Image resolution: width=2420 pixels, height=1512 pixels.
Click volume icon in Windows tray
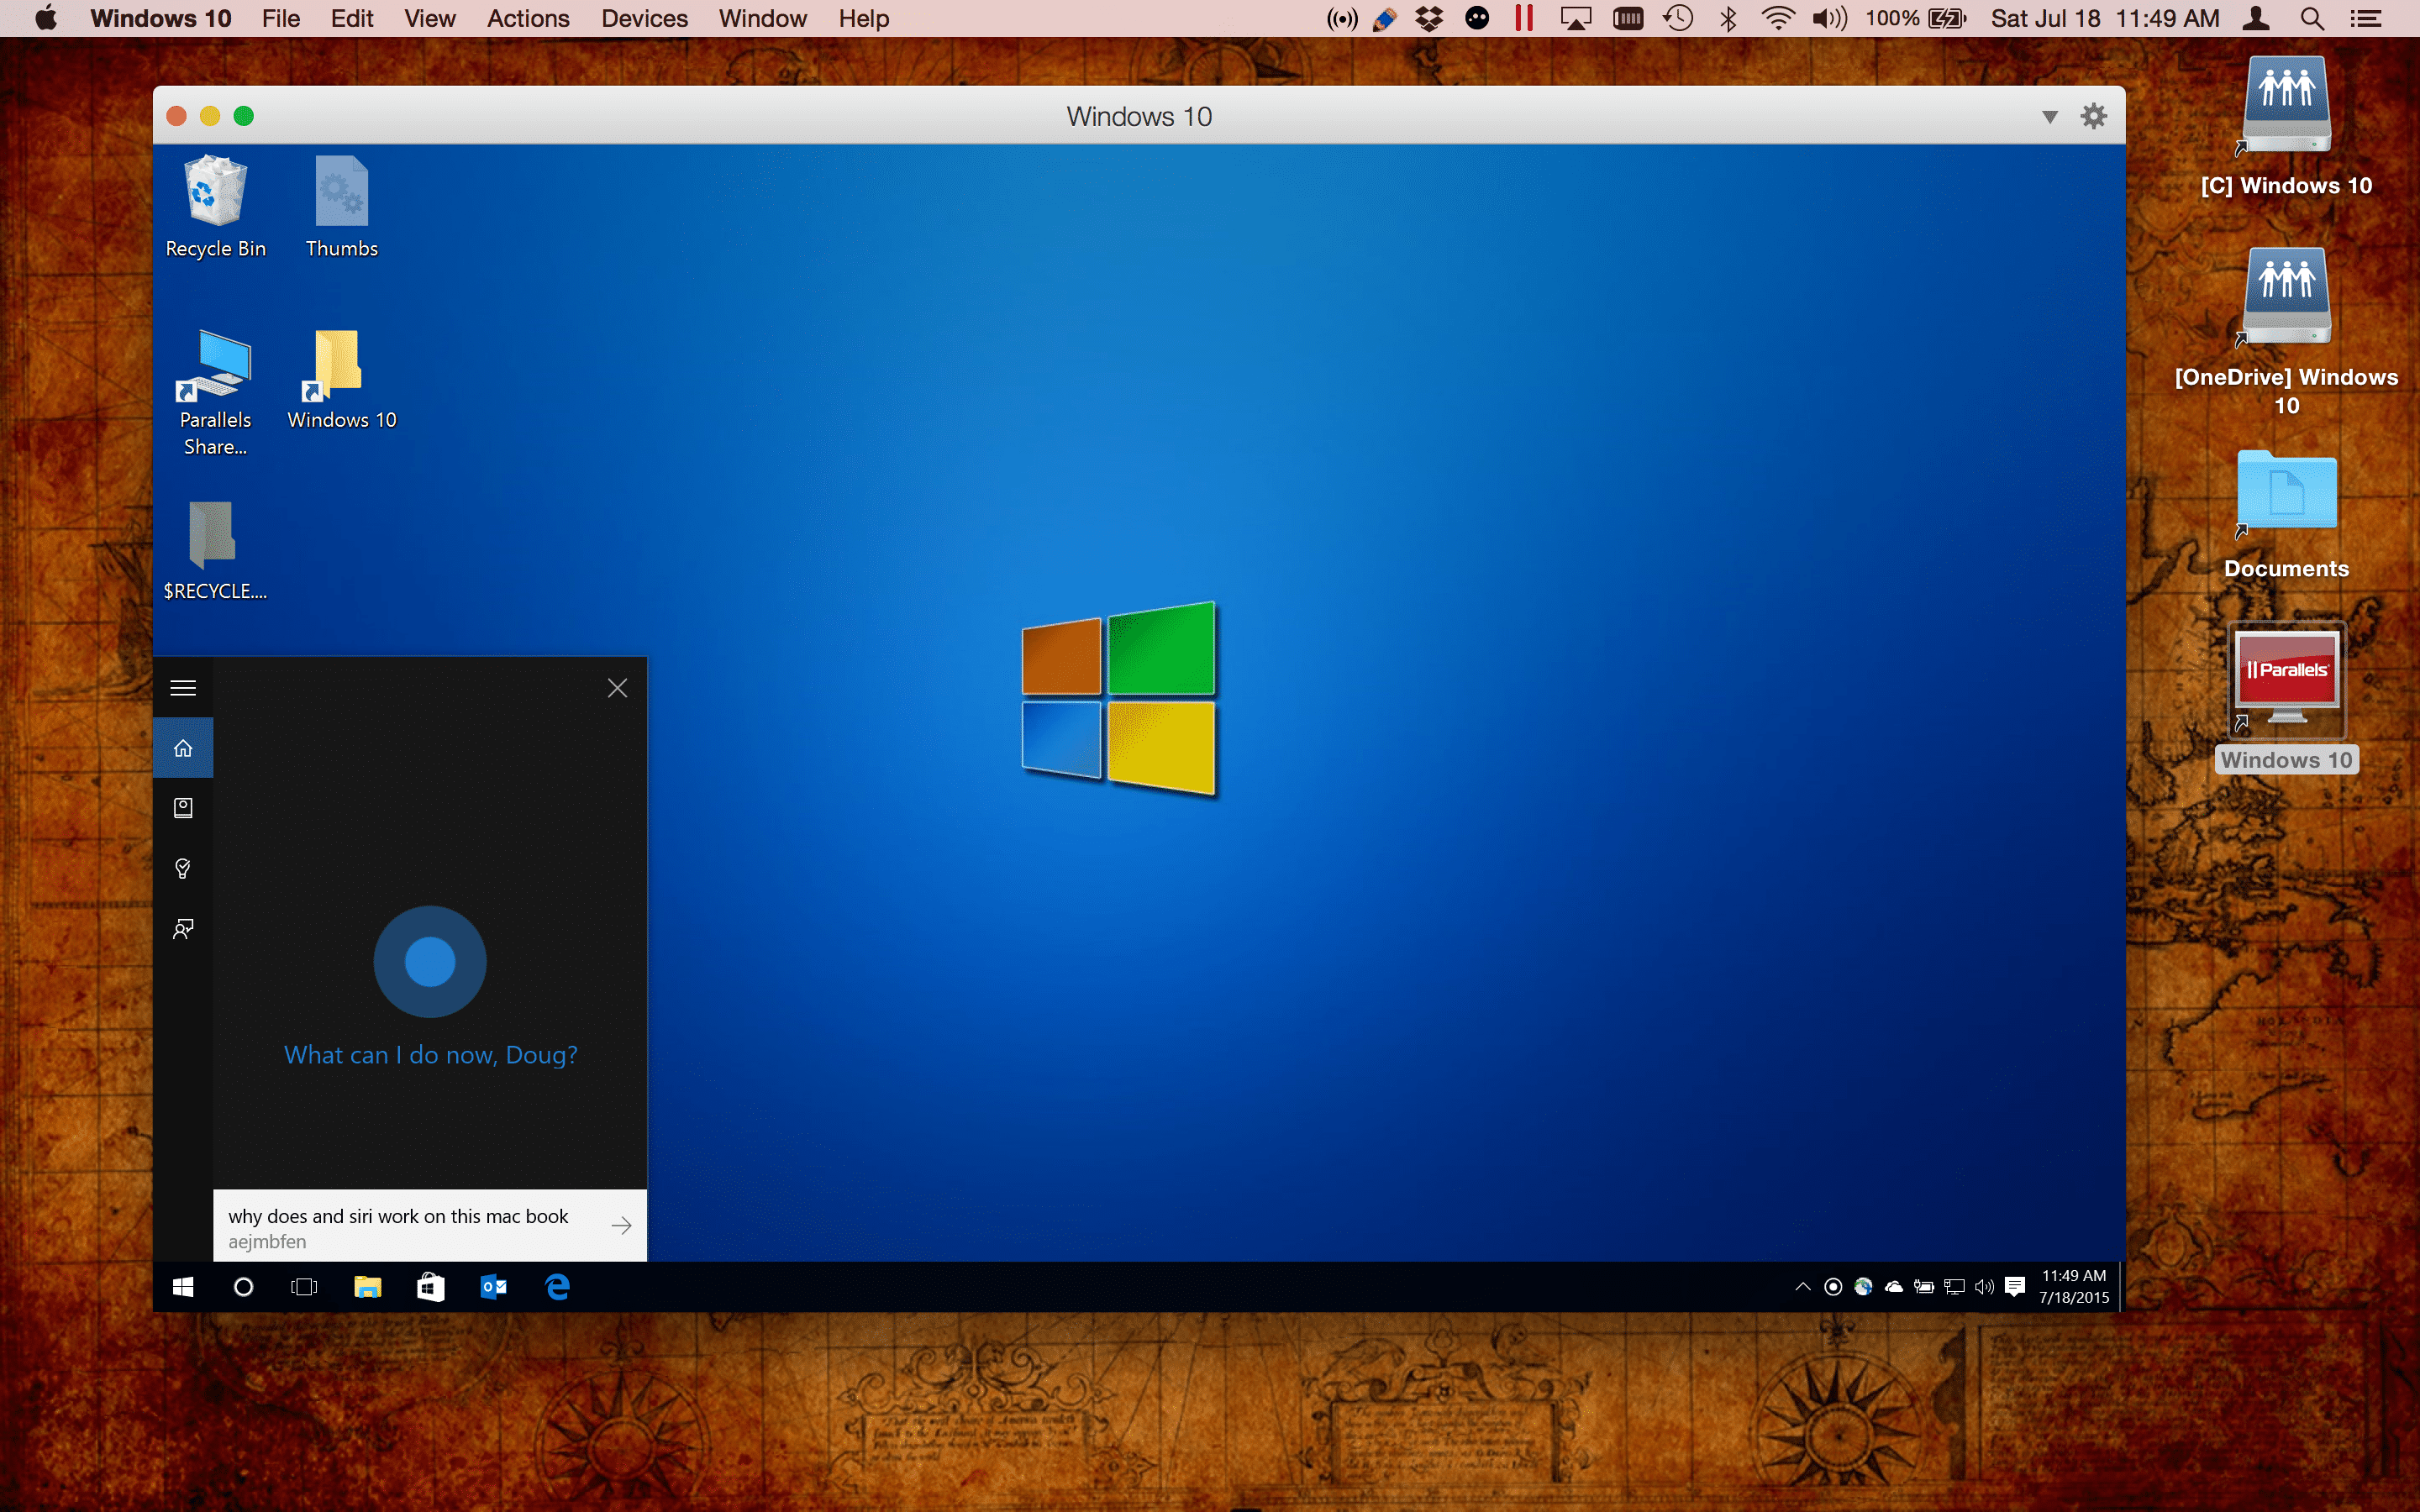1985,1287
